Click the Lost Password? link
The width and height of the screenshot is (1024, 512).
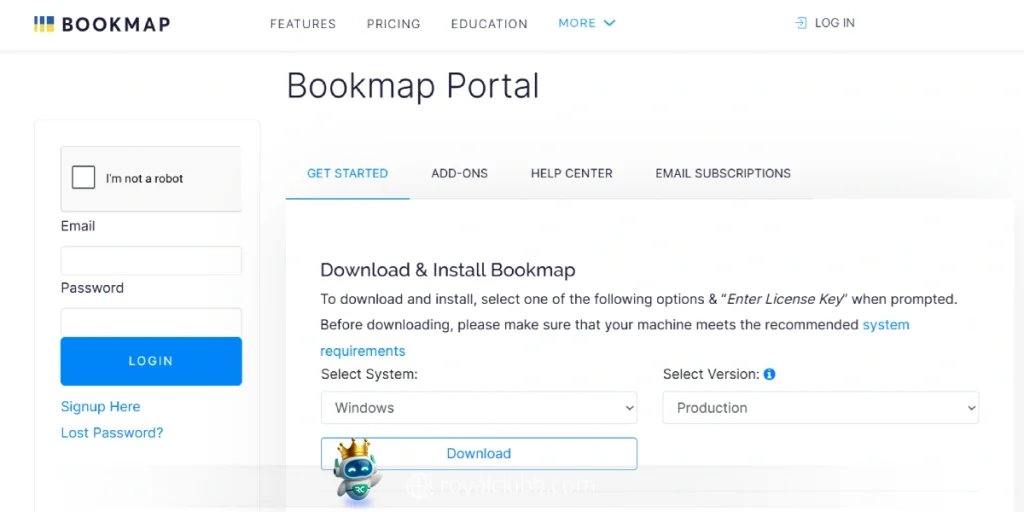112,433
